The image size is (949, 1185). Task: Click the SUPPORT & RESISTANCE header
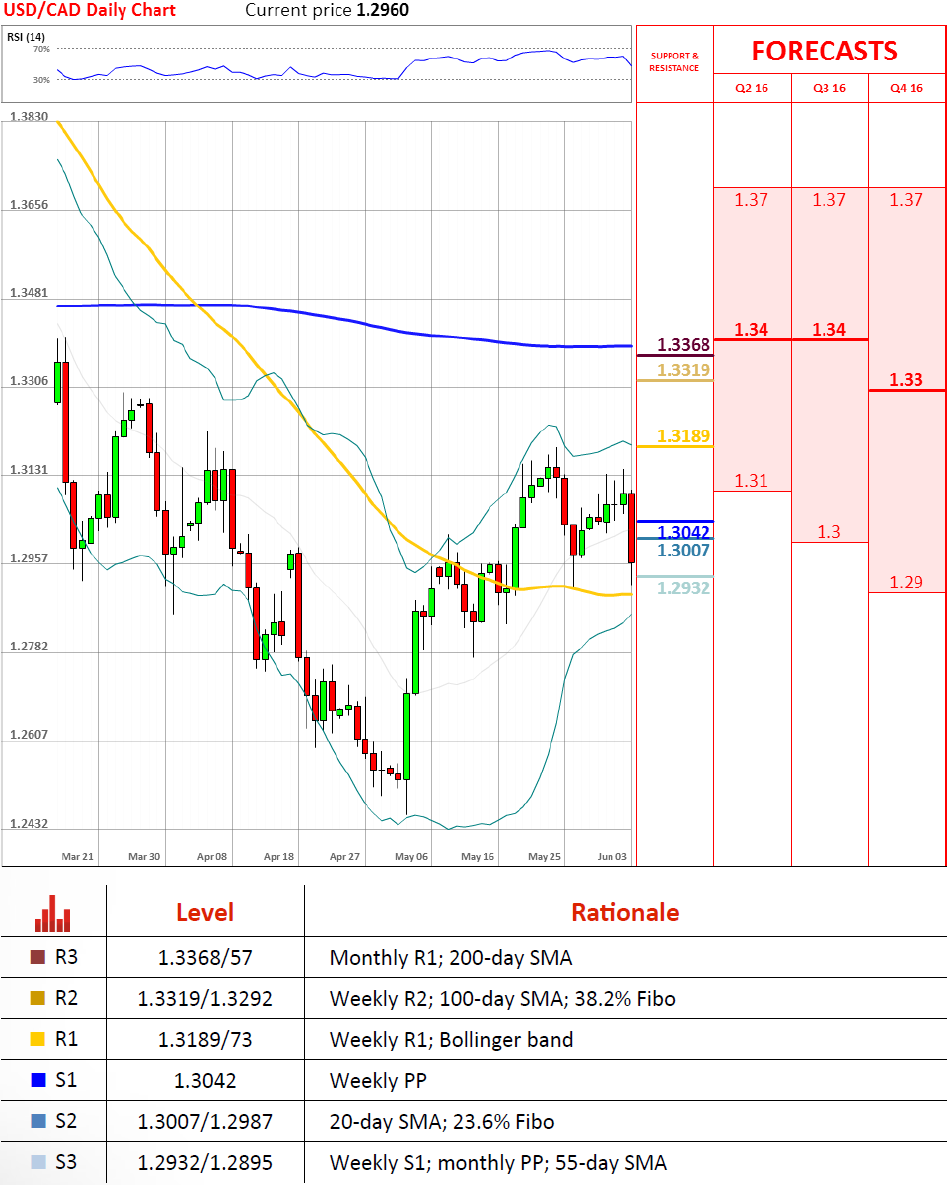pyautogui.click(x=675, y=61)
